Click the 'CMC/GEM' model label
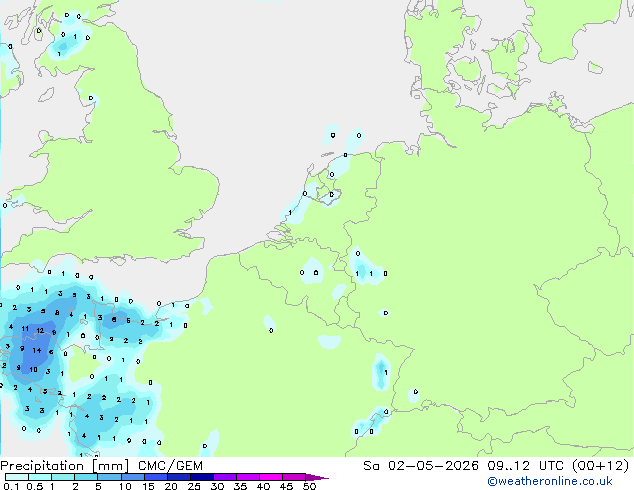This screenshot has height=490, width=634. 170,466
